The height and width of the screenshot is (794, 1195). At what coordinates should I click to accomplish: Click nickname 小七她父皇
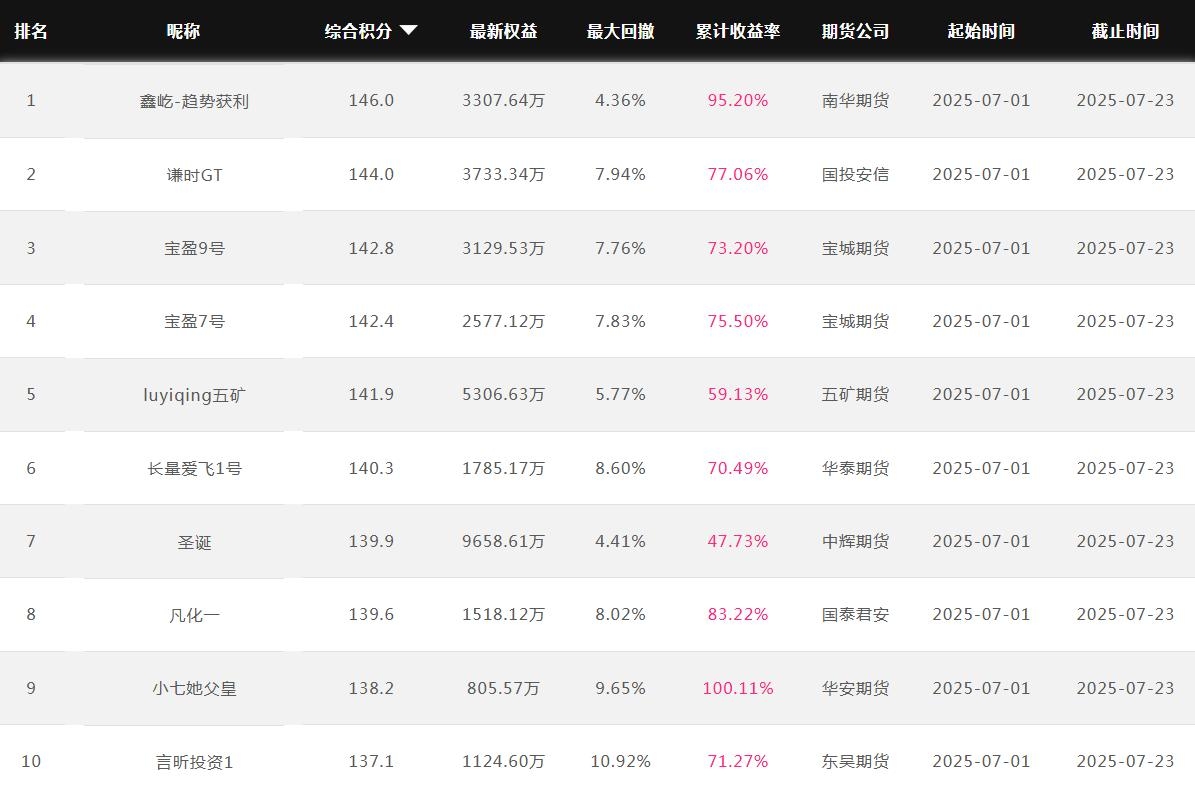pos(194,688)
